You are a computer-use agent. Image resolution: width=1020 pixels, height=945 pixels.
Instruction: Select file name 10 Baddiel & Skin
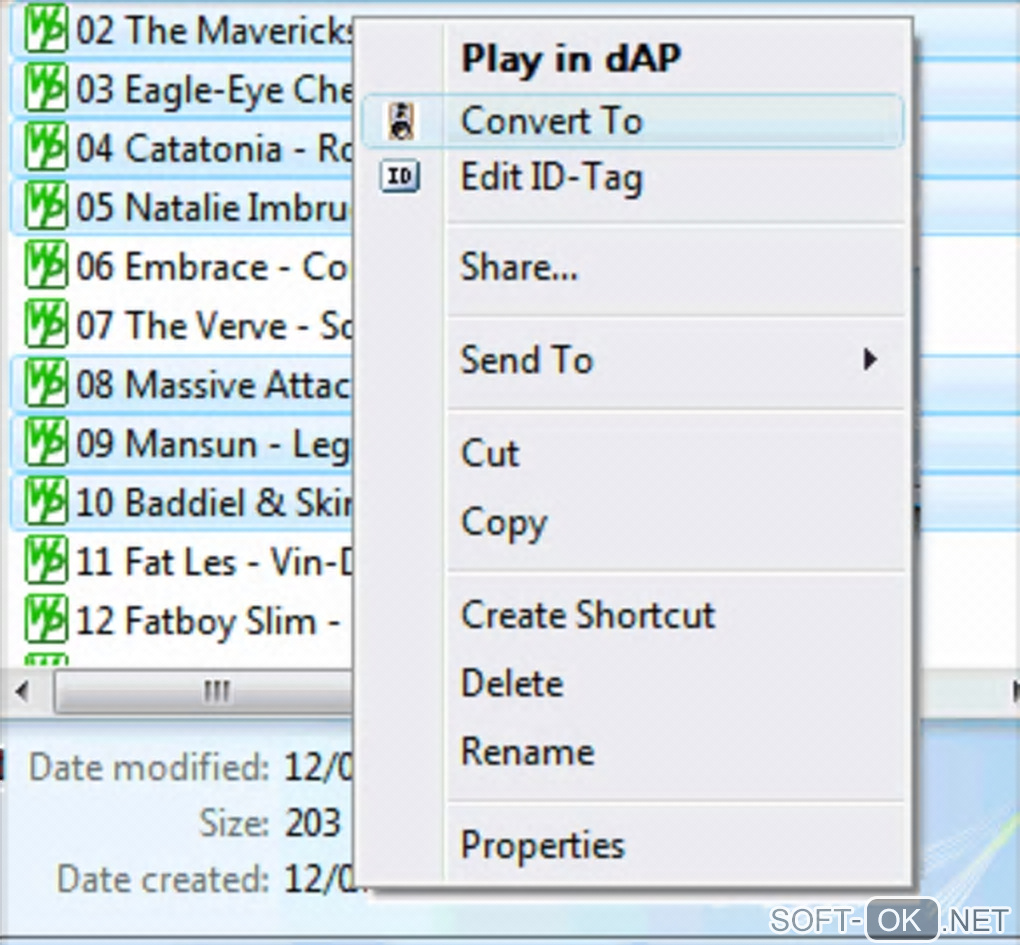(214, 503)
